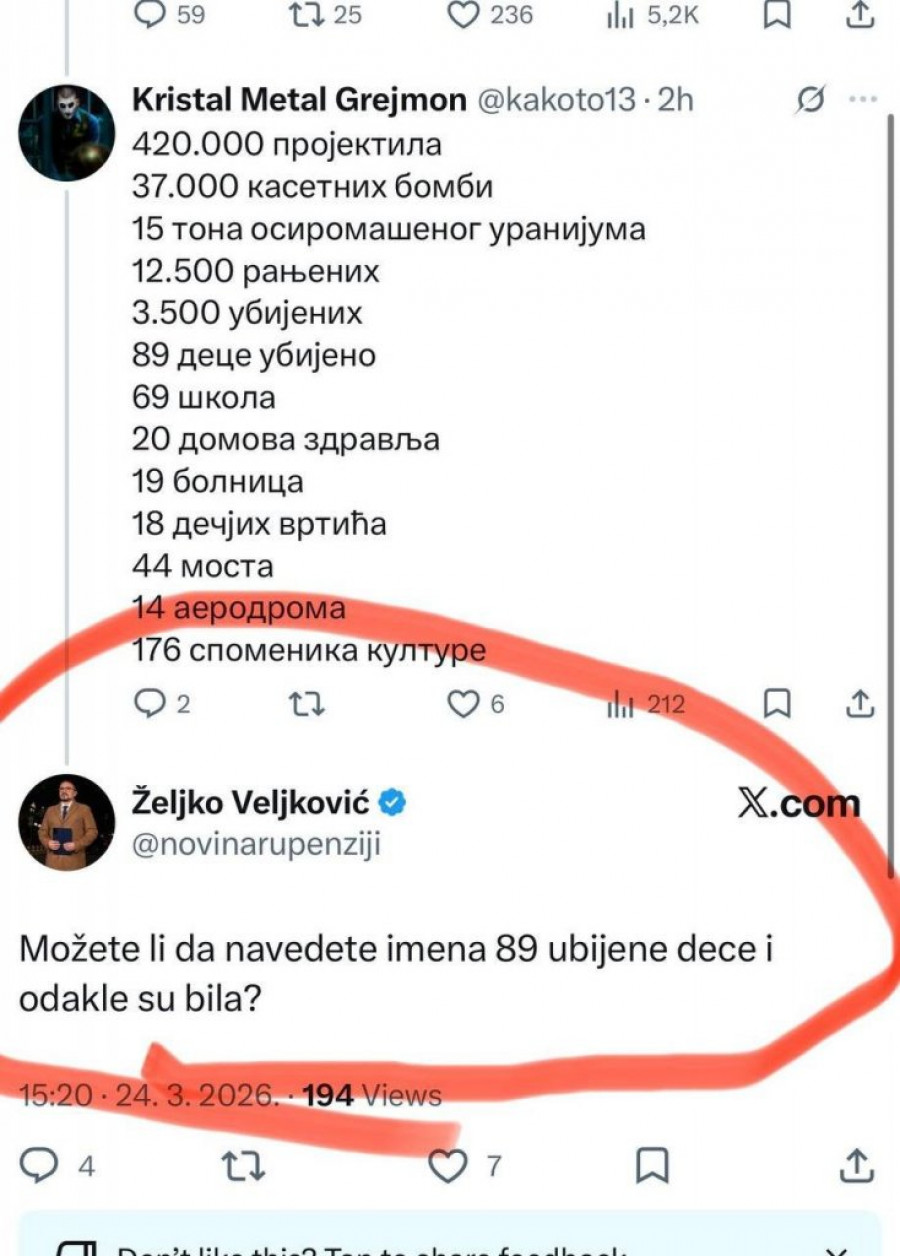Open replies on Kristal Metal Grejmon's tweet
This screenshot has width=900, height=1256.
click(x=149, y=704)
